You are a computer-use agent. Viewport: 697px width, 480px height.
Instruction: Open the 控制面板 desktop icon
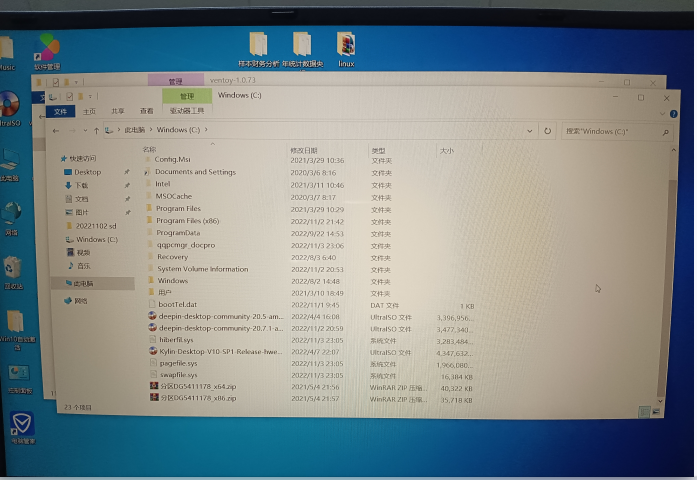pyautogui.click(x=19, y=378)
